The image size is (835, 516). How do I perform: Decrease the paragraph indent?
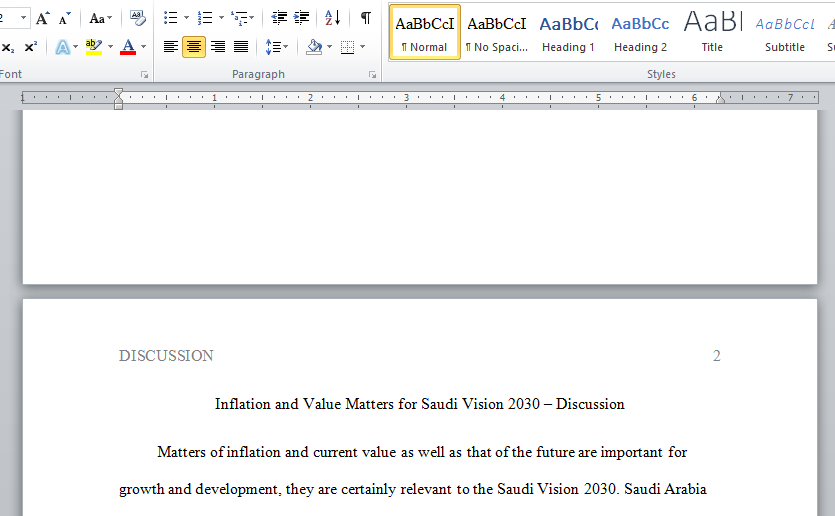tap(279, 18)
